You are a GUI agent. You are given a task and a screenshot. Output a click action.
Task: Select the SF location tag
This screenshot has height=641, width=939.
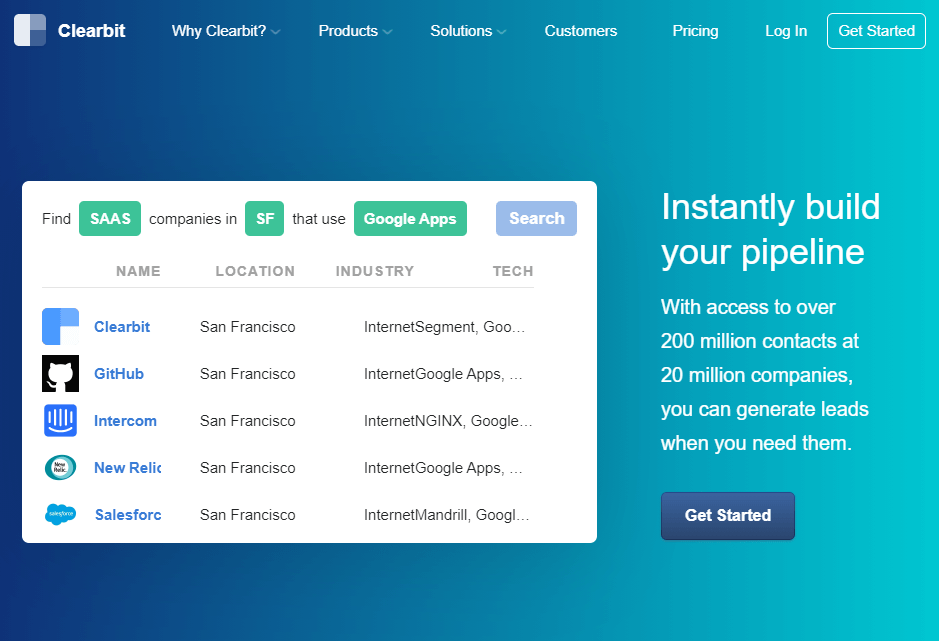pos(264,219)
